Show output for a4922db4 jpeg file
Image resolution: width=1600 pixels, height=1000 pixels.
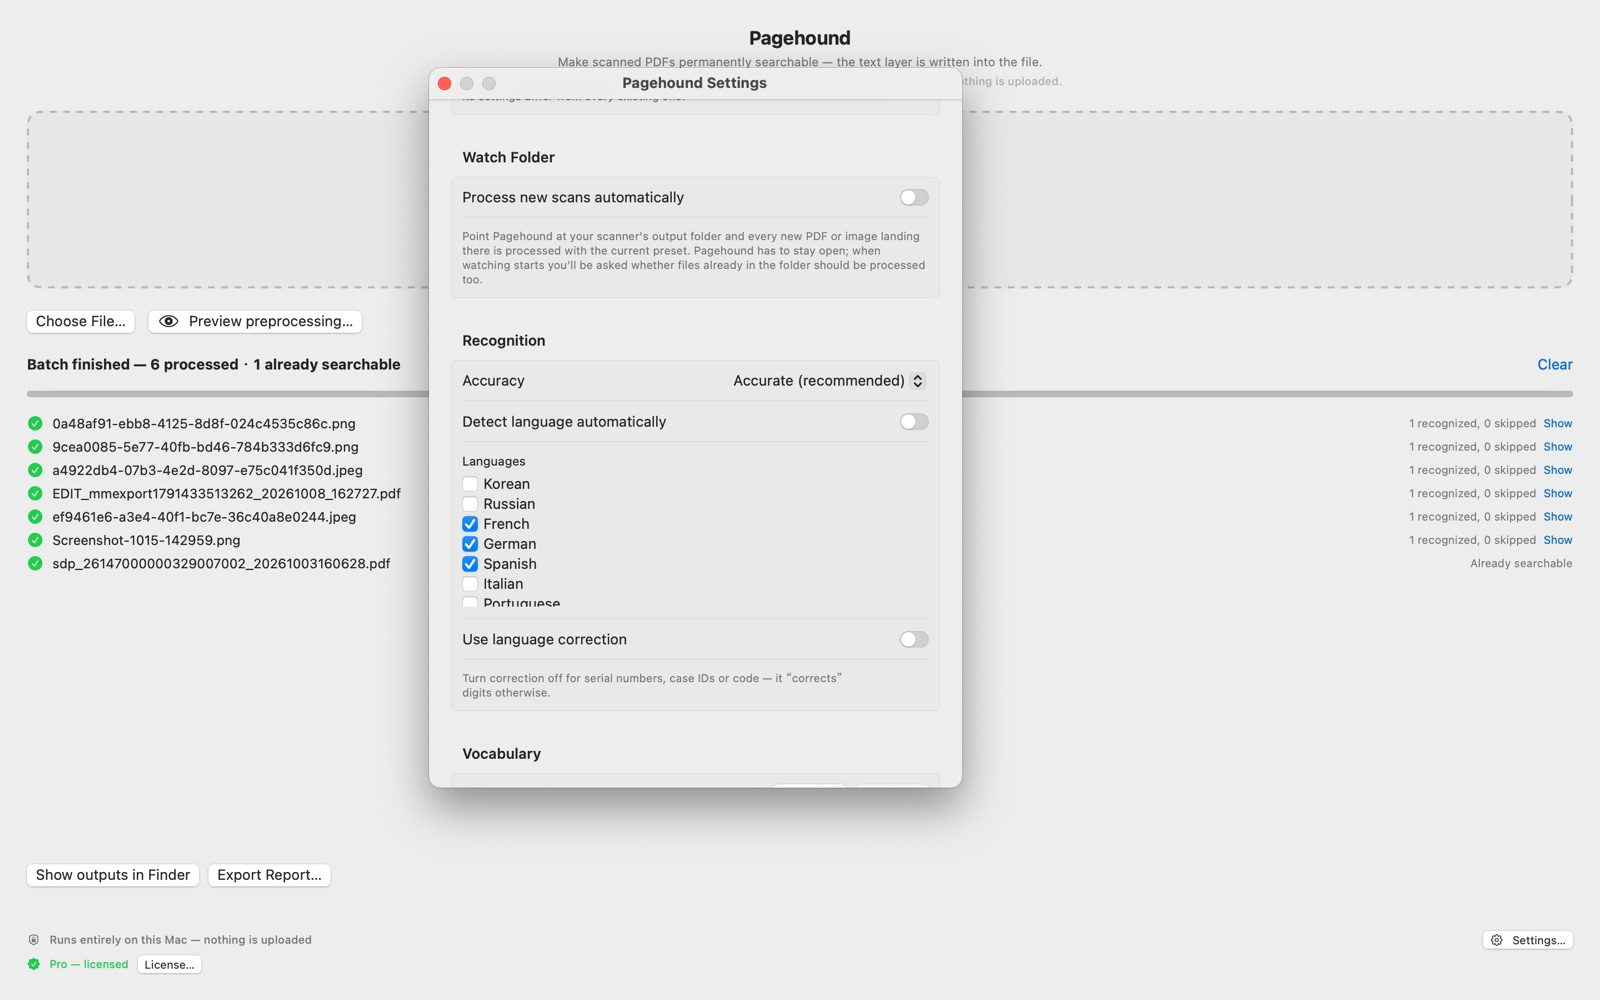pyautogui.click(x=1557, y=470)
